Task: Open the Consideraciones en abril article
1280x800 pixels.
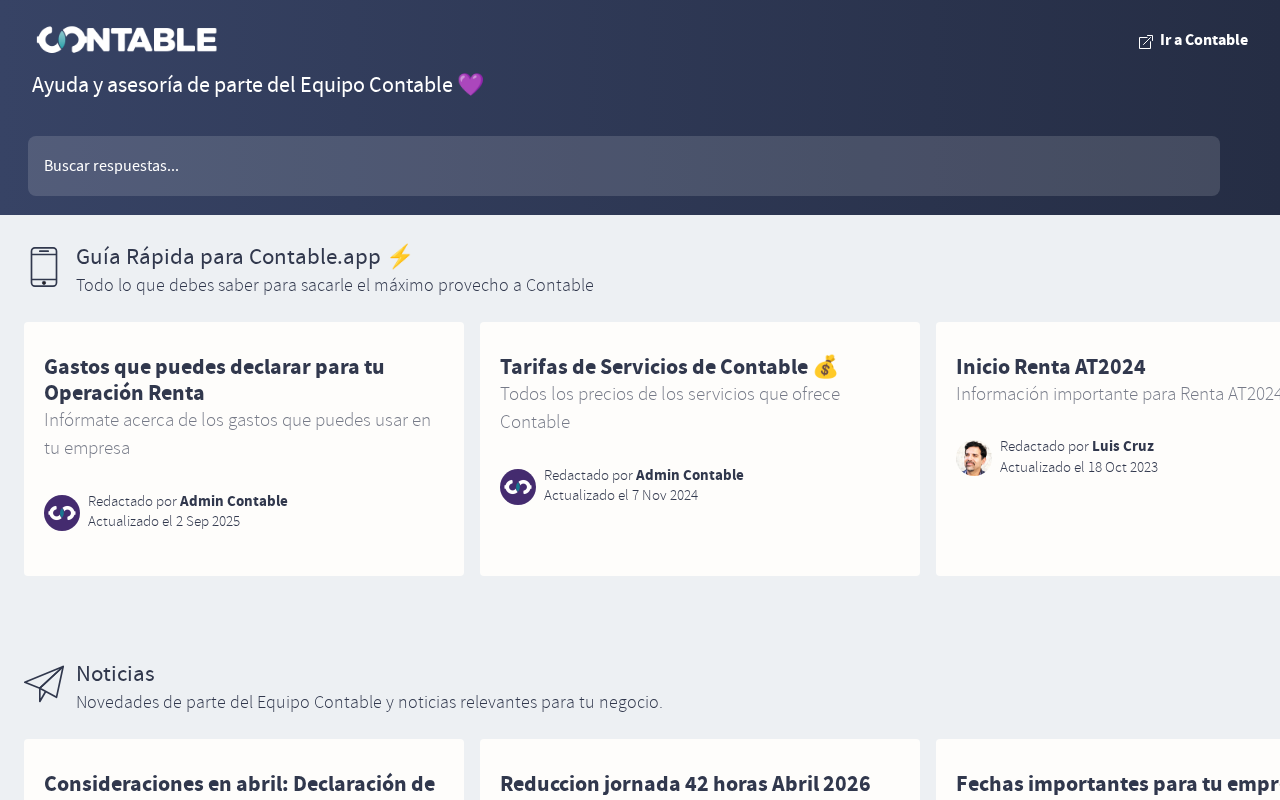Action: (239, 784)
